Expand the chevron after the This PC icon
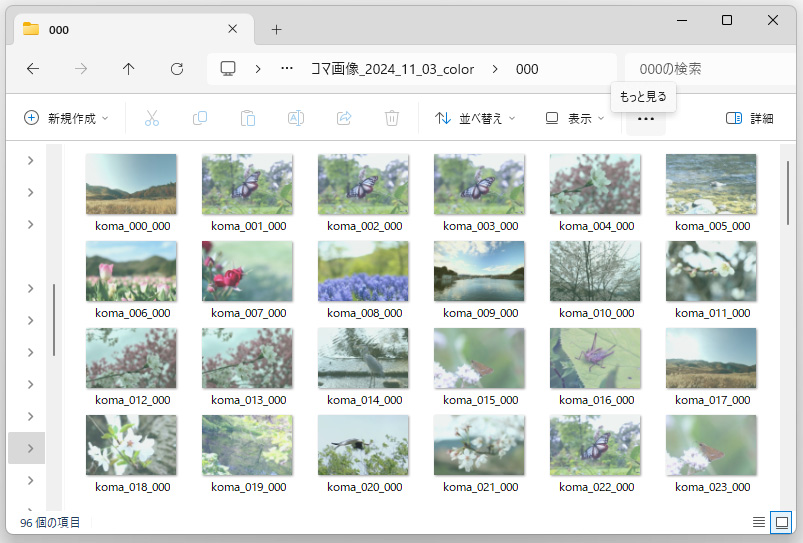 [258, 69]
